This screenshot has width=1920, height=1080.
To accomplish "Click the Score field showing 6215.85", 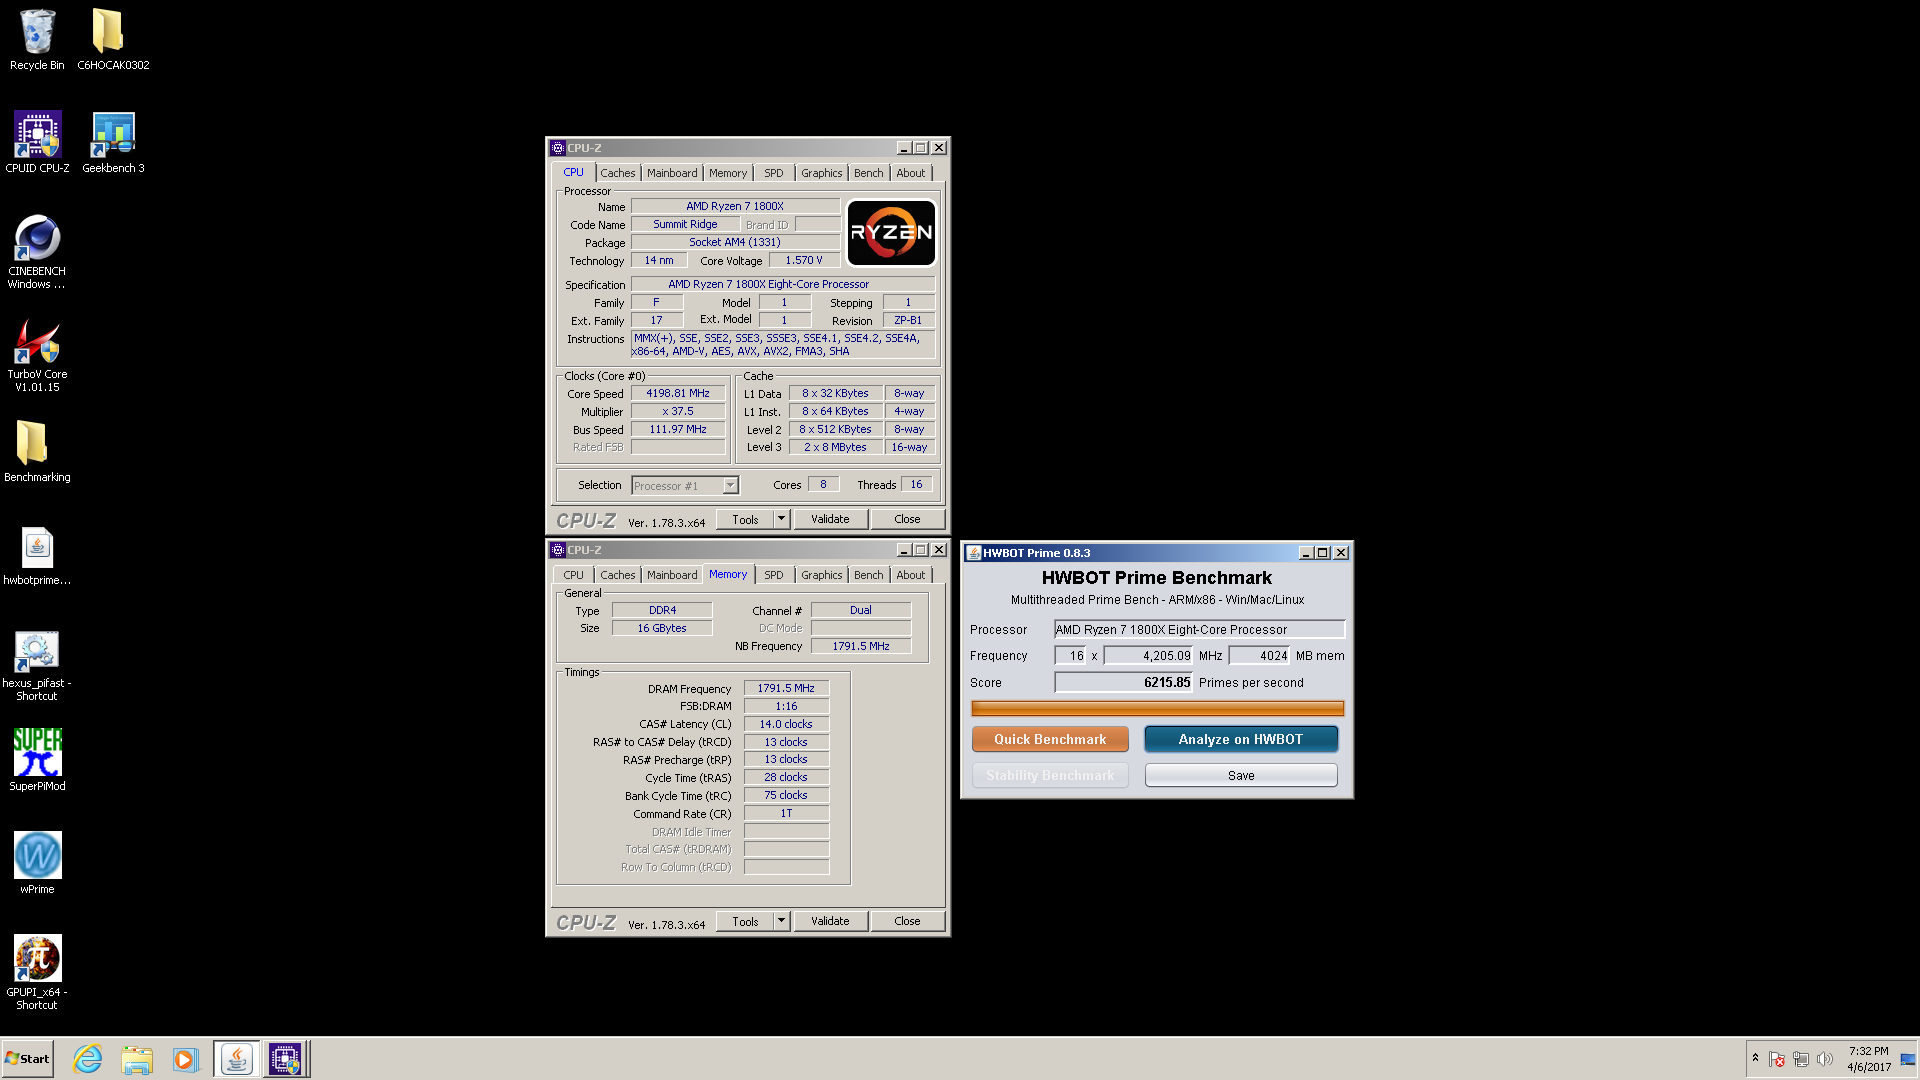I will [1123, 682].
